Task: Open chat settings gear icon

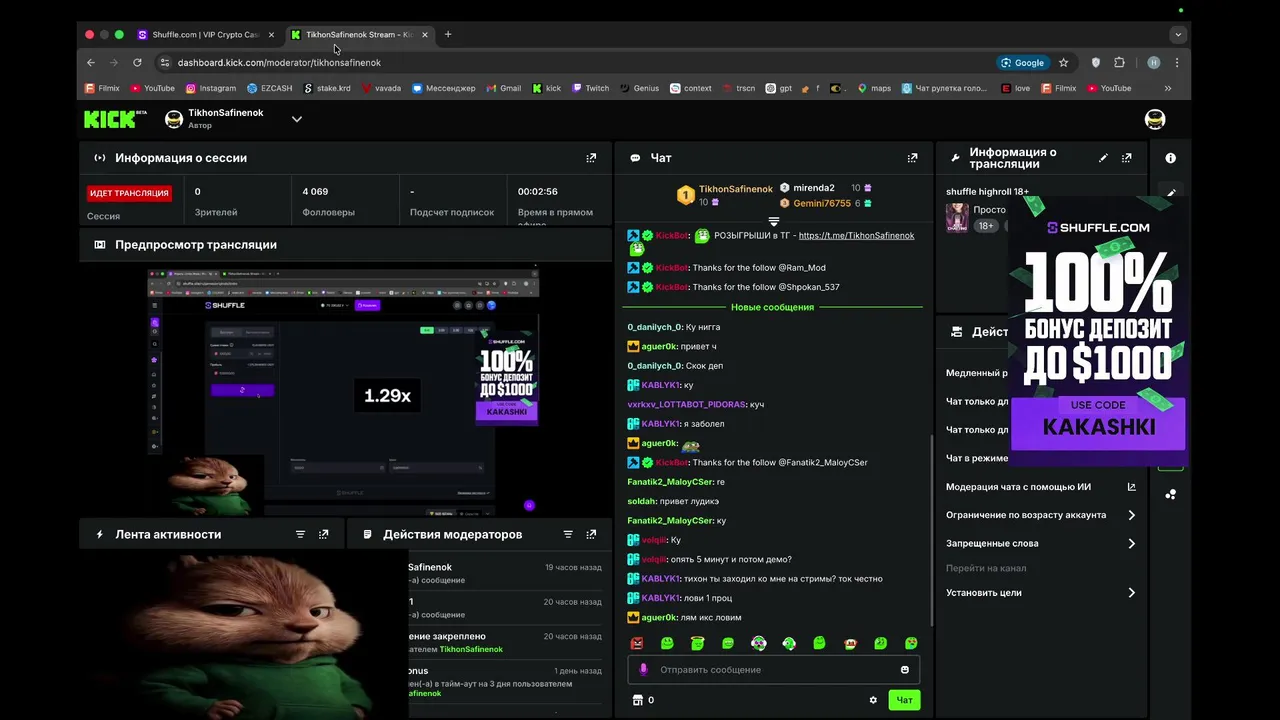Action: click(x=873, y=700)
